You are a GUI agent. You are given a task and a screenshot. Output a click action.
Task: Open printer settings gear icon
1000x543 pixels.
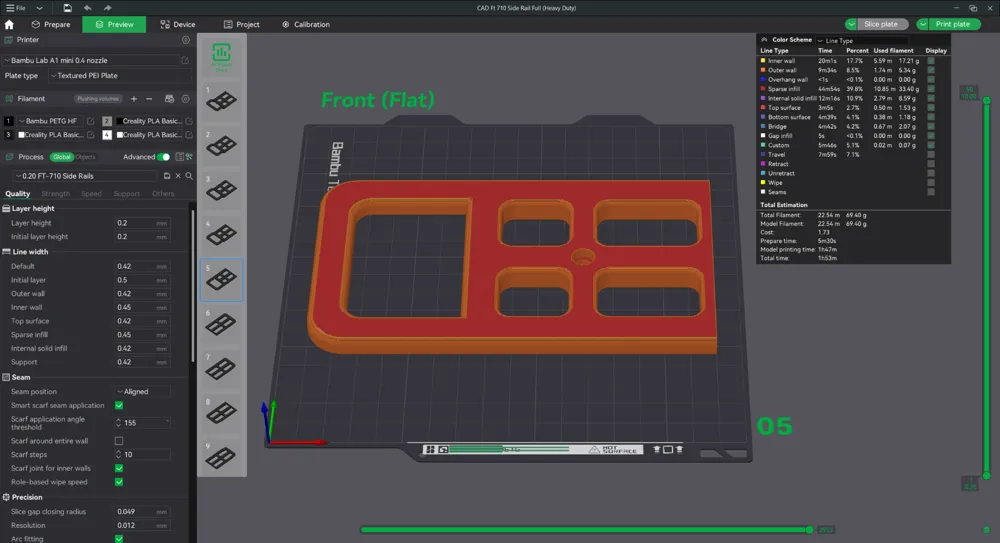click(x=186, y=40)
